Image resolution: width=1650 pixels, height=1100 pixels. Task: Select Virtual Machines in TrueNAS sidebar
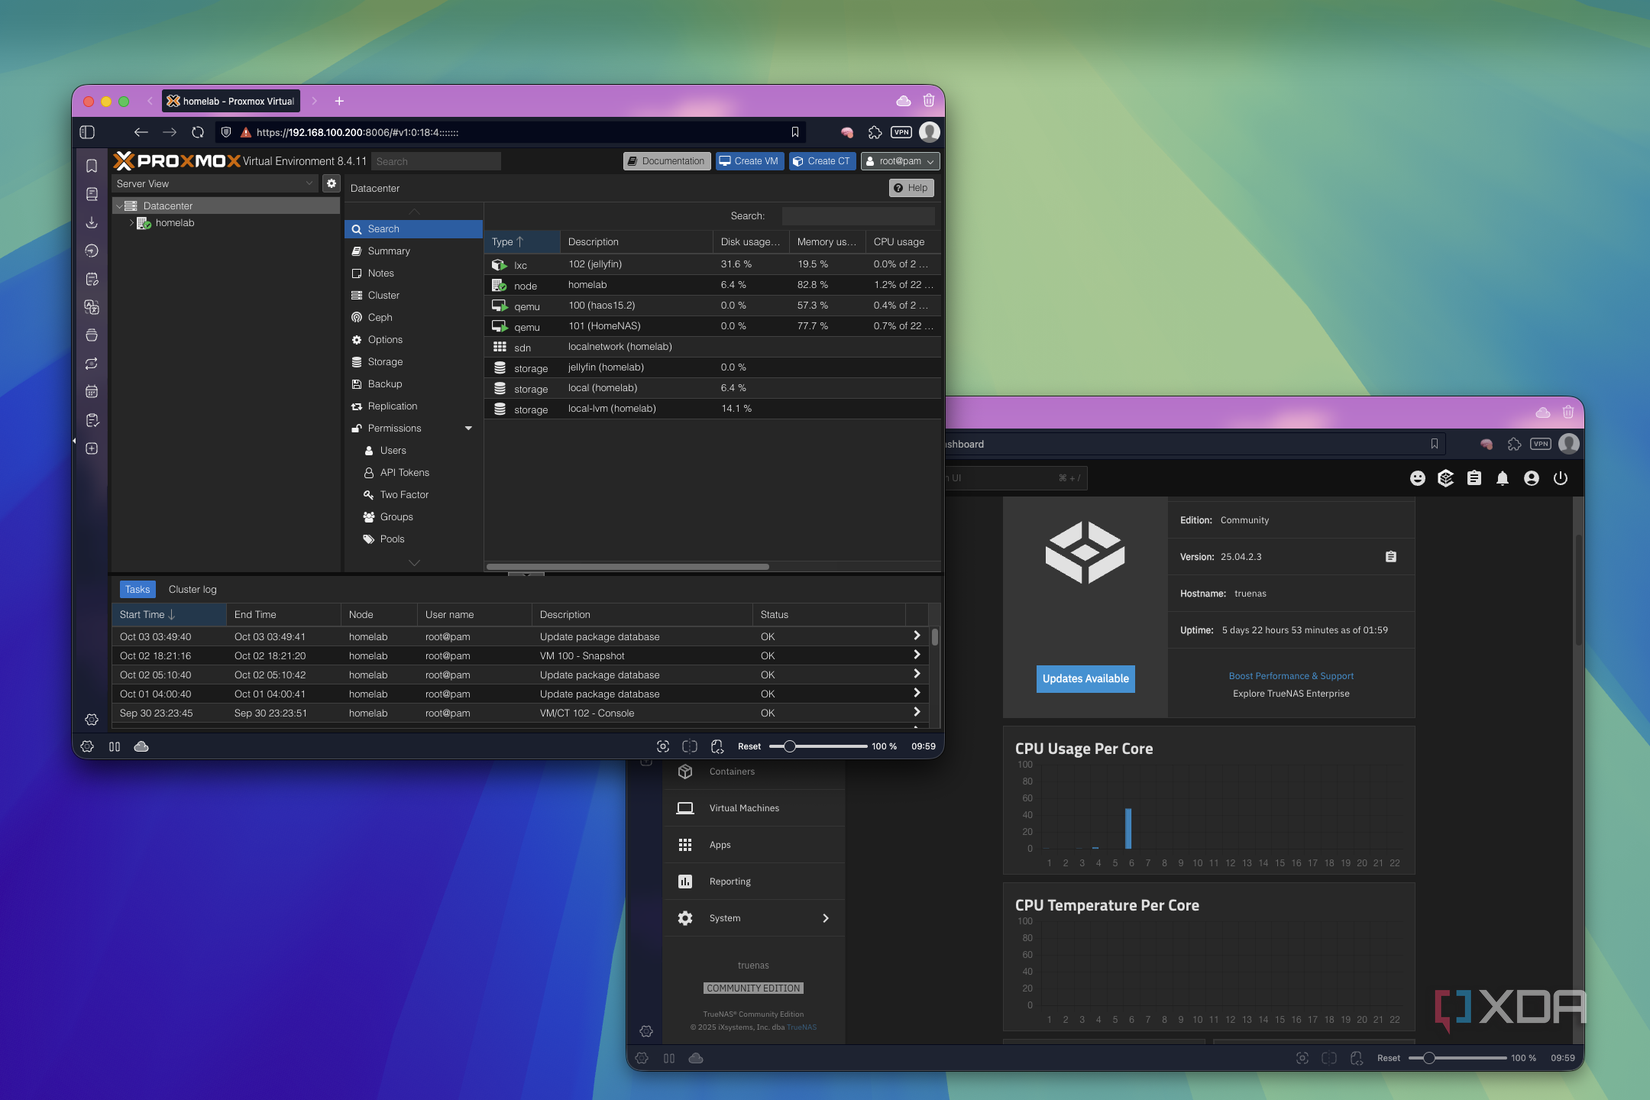click(744, 807)
